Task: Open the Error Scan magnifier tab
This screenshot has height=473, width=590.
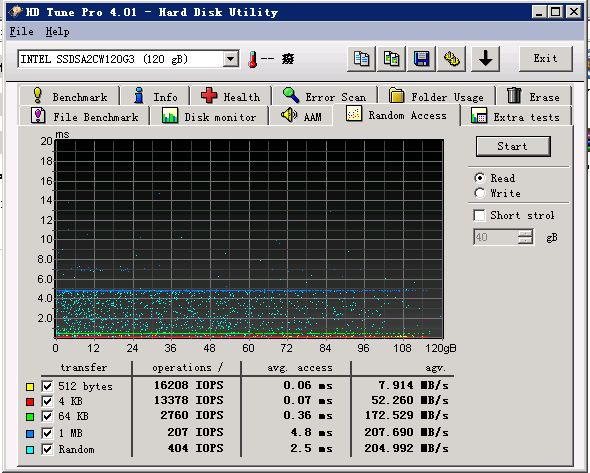Action: point(325,96)
